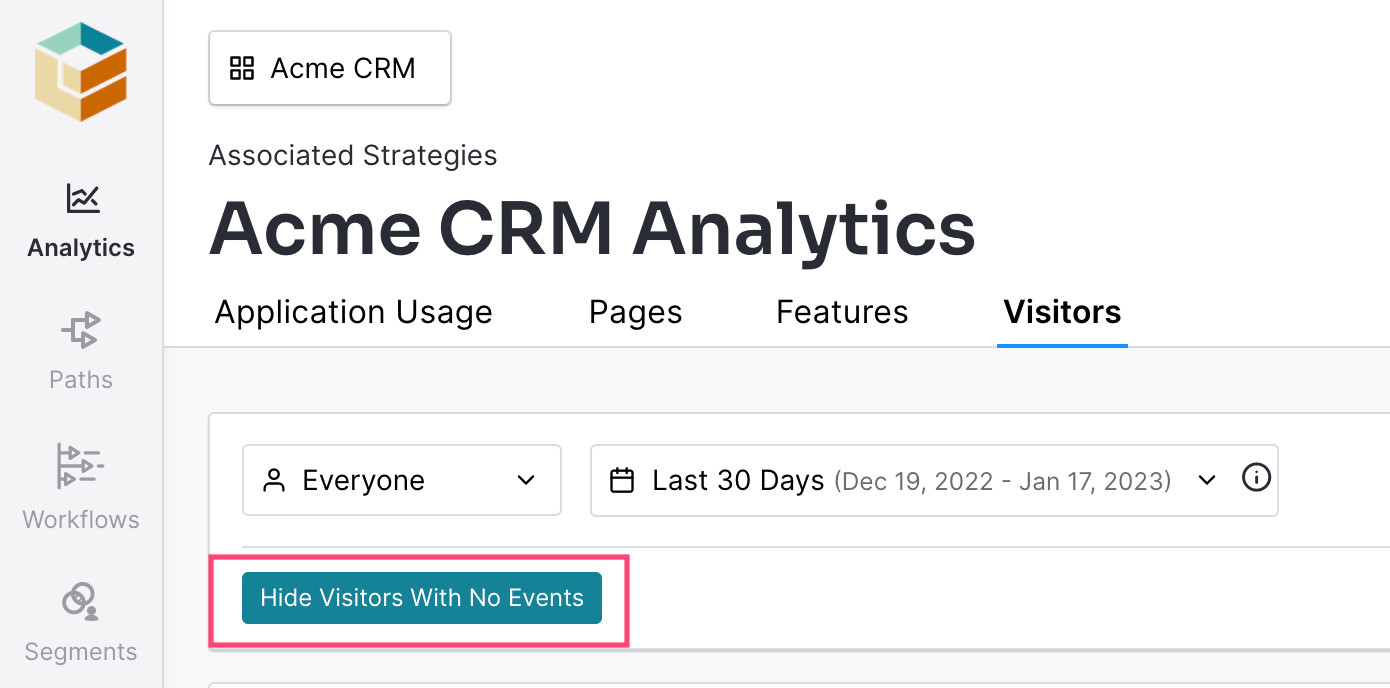Image resolution: width=1390 pixels, height=688 pixels.
Task: Open the Workflows icon in sidebar
Action: [x=81, y=466]
